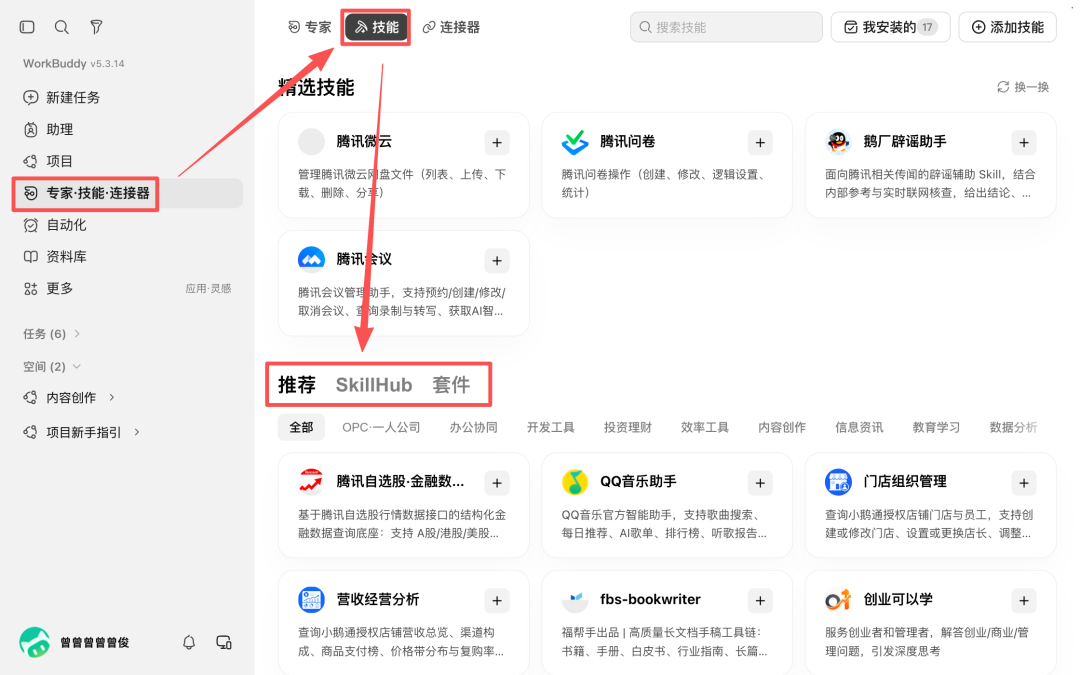1080x675 pixels.
Task: Filter by 信息资讯 category
Action: [x=859, y=427]
